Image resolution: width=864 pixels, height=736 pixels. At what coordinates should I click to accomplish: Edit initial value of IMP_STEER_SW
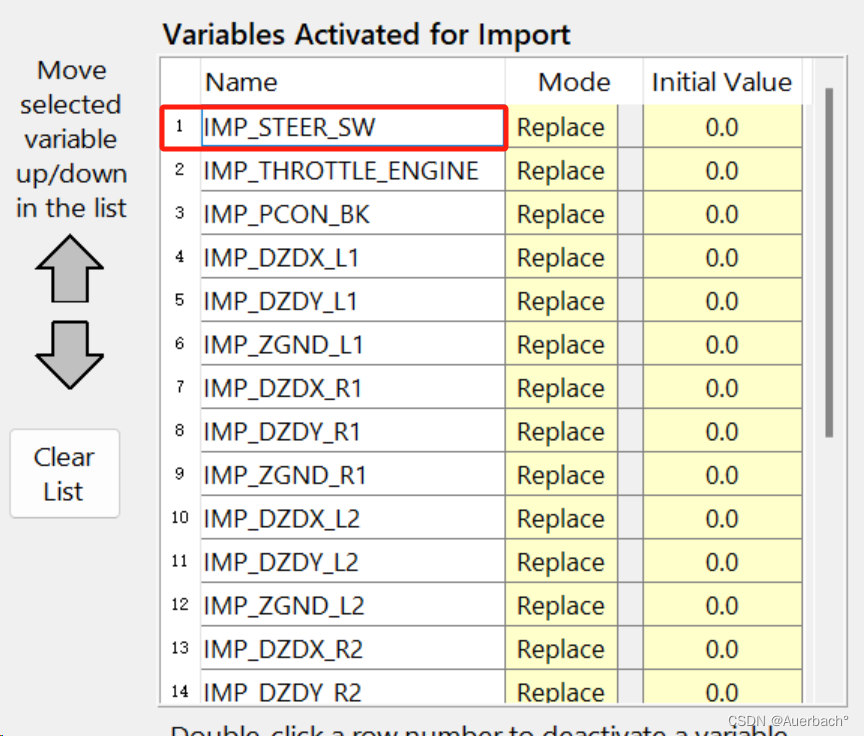[722, 127]
